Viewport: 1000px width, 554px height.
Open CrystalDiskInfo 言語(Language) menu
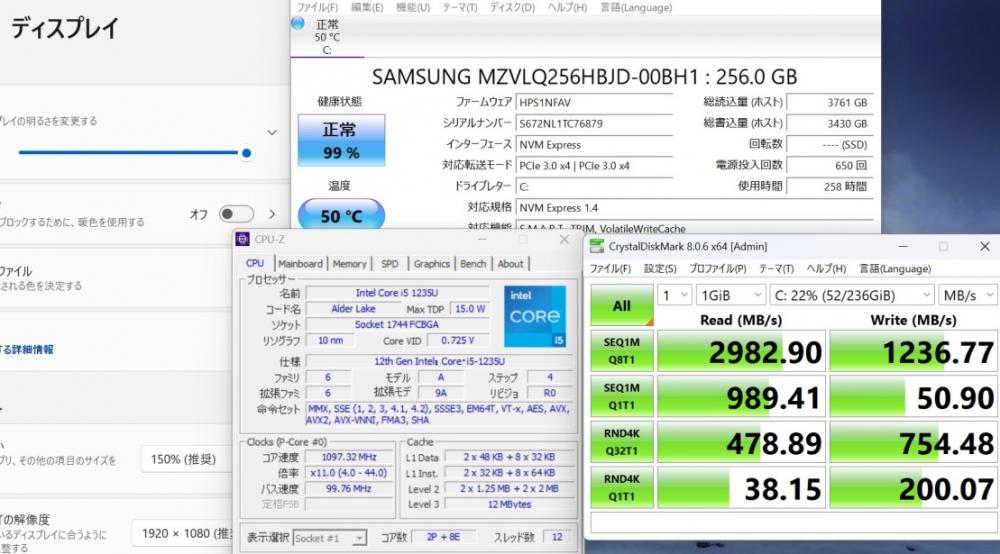(x=636, y=7)
